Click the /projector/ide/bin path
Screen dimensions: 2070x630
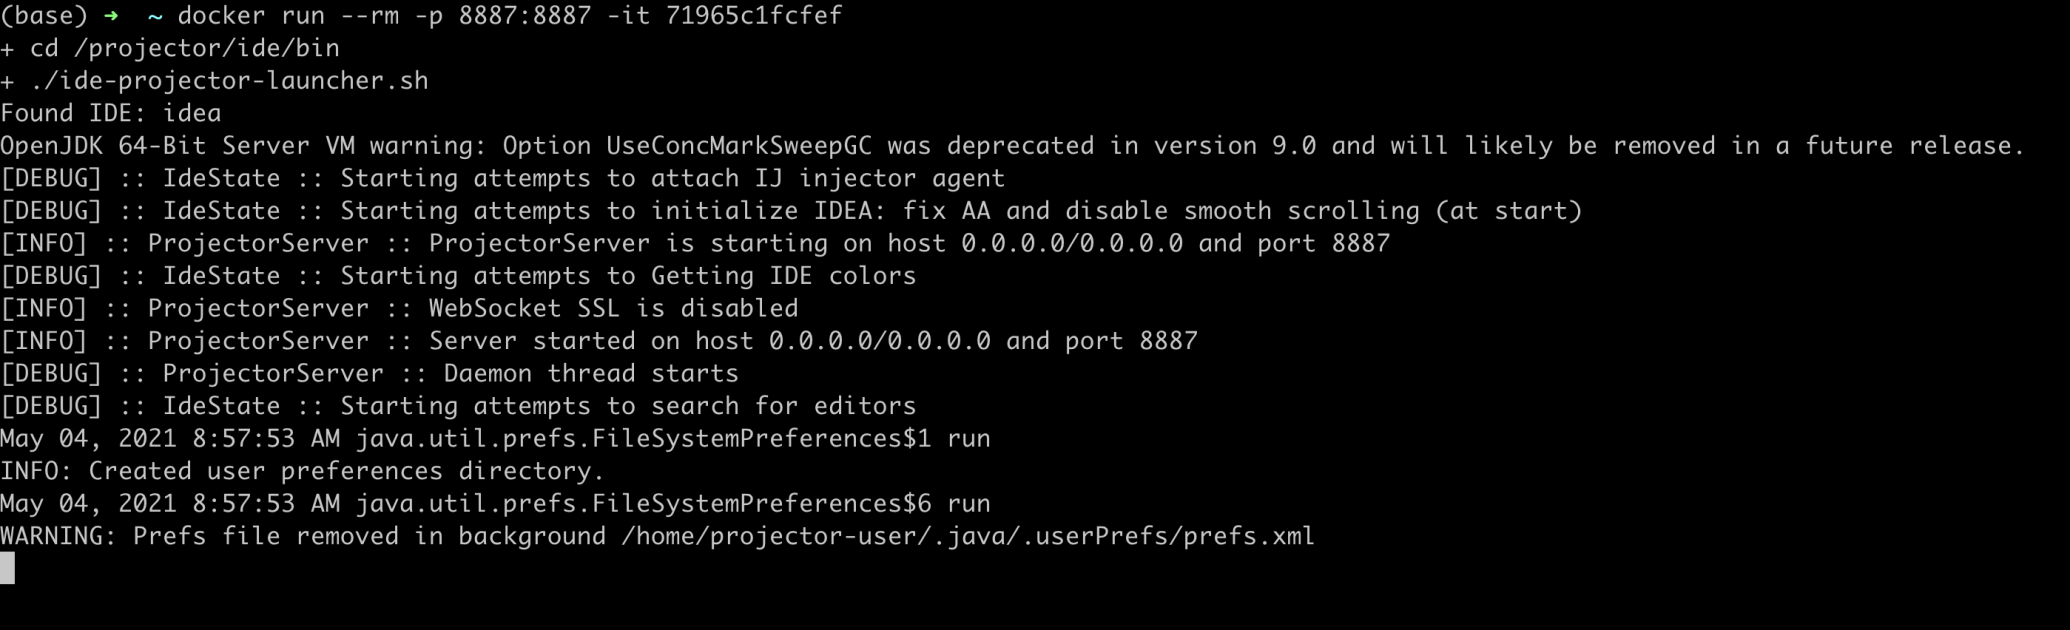207,48
